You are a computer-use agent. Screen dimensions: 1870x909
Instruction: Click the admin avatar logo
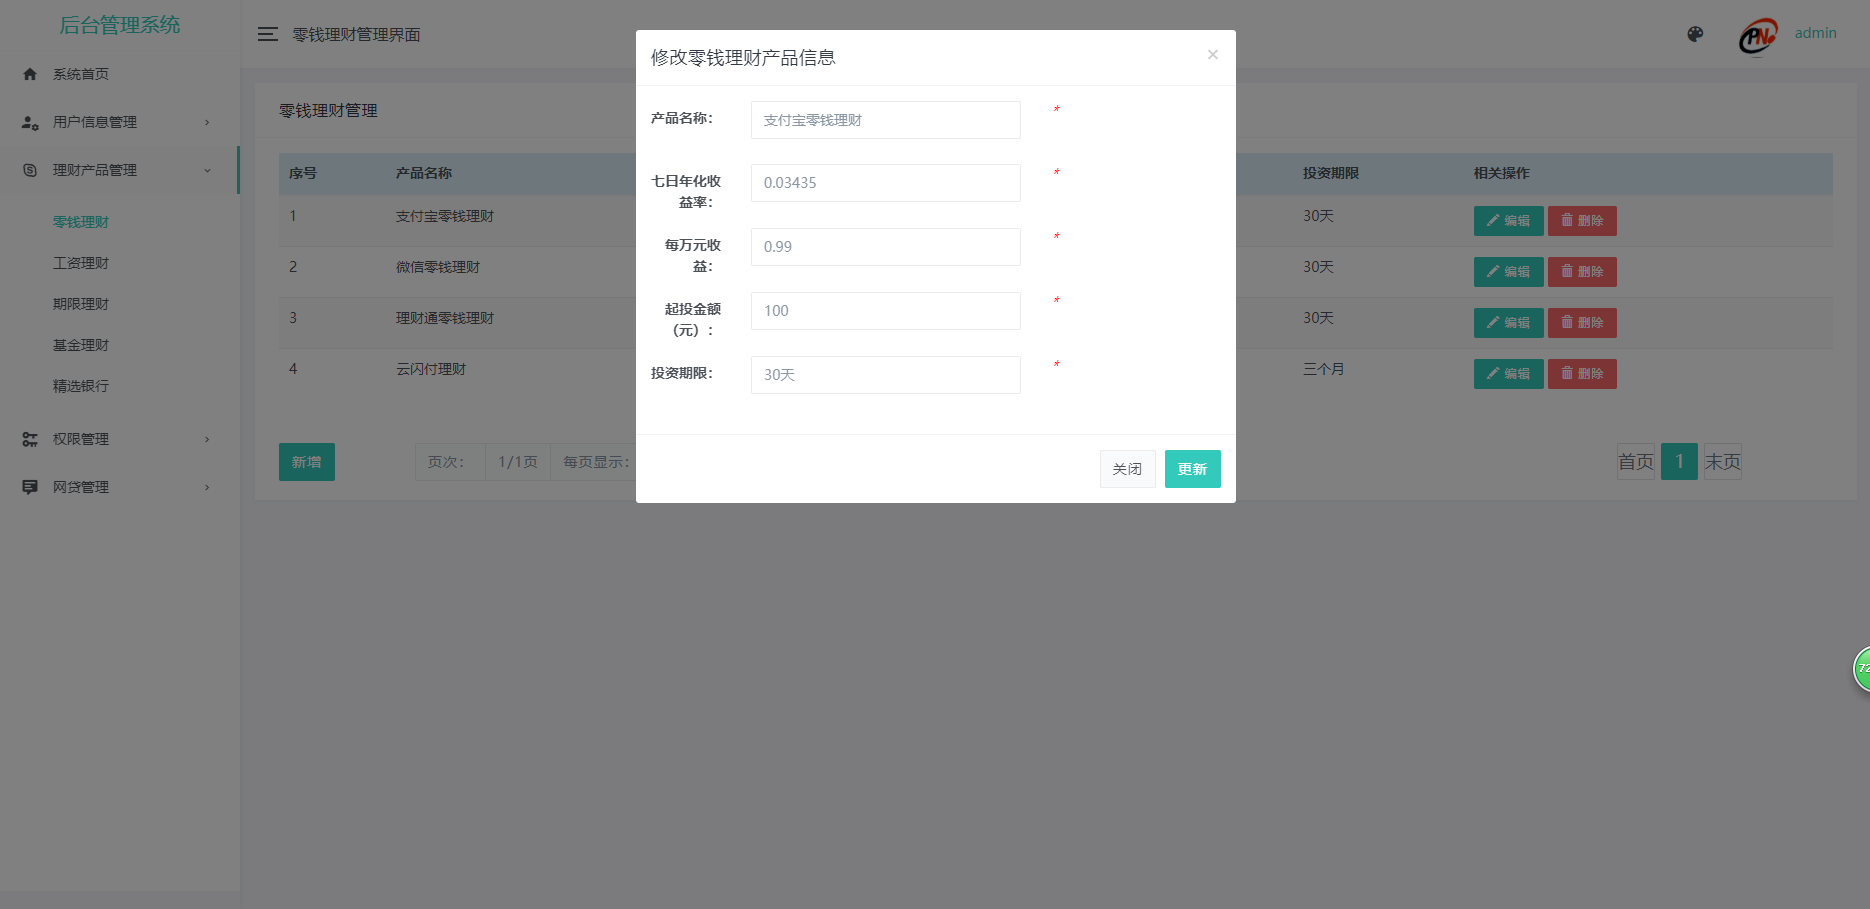click(1757, 36)
